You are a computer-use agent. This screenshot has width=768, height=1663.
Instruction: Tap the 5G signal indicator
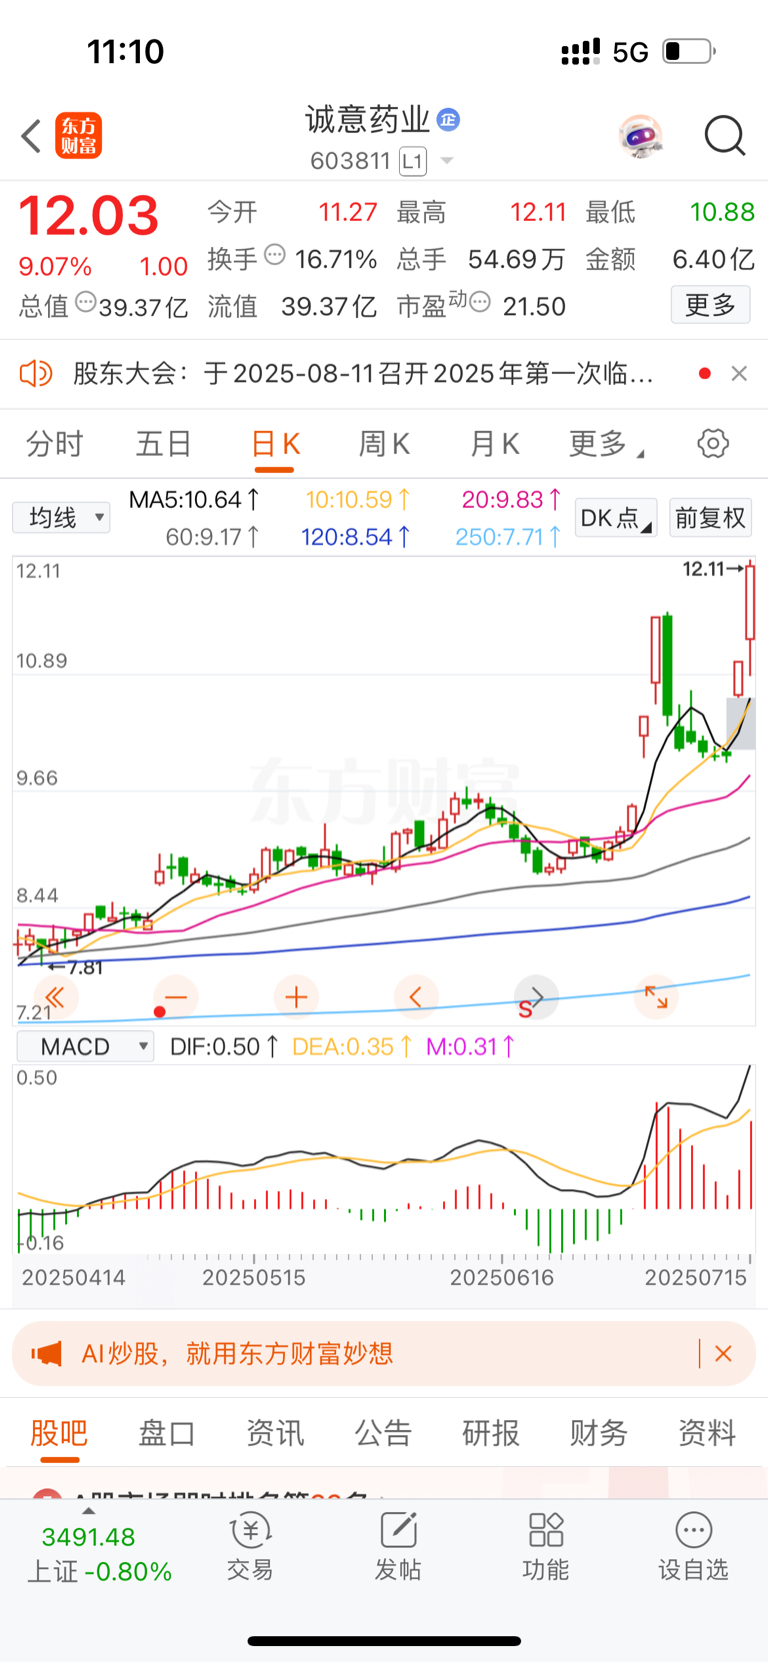coord(631,52)
